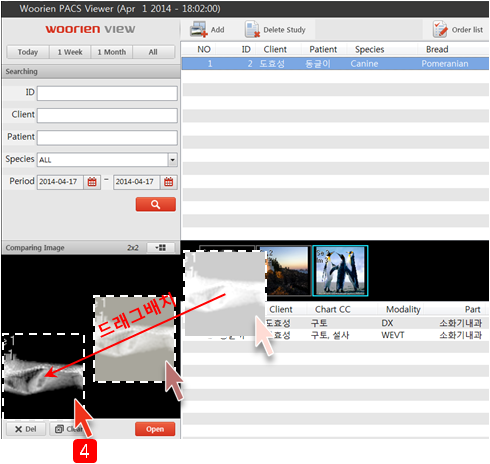Click the Del button with X icon
The height and width of the screenshot is (464, 490).
(x=26, y=429)
